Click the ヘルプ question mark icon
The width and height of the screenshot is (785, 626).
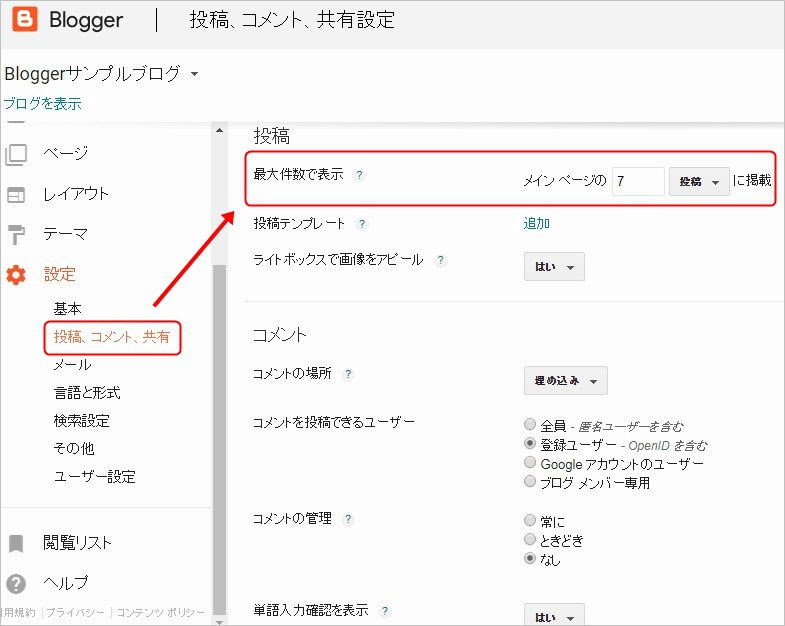(16, 583)
